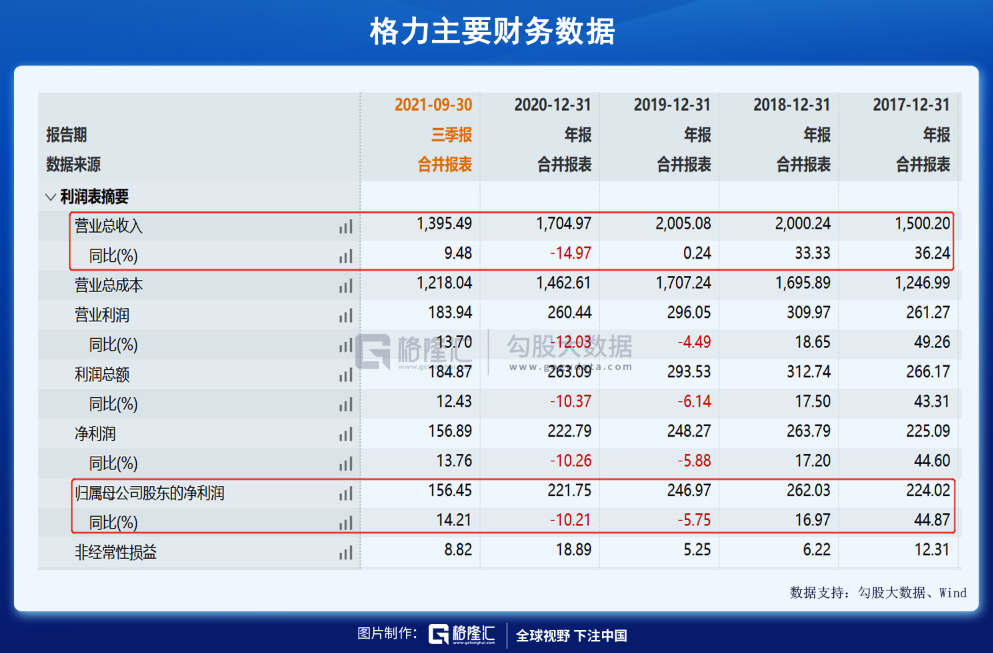This screenshot has width=993, height=653.
Task: Open chart icon for 归属母公司股东的净利润
Action: click(345, 493)
